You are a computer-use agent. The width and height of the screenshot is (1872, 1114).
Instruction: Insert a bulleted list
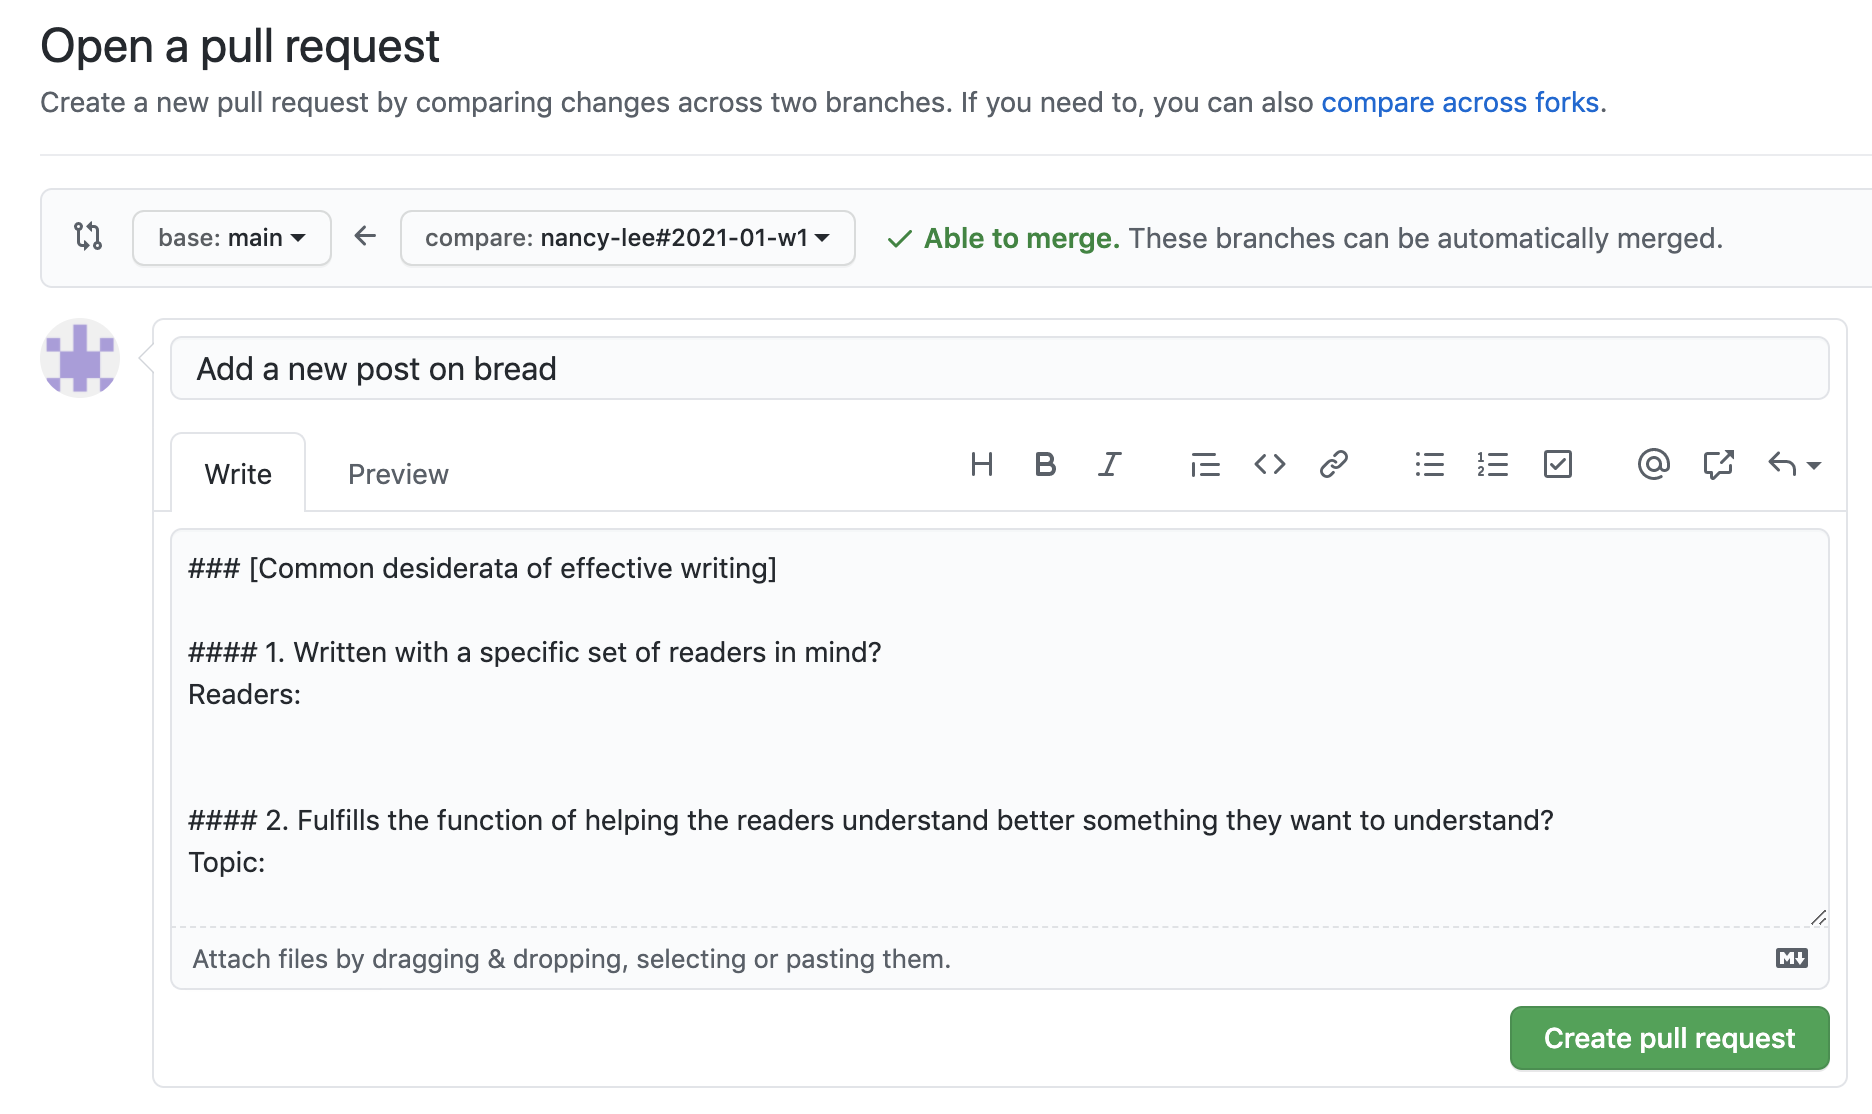click(1429, 464)
